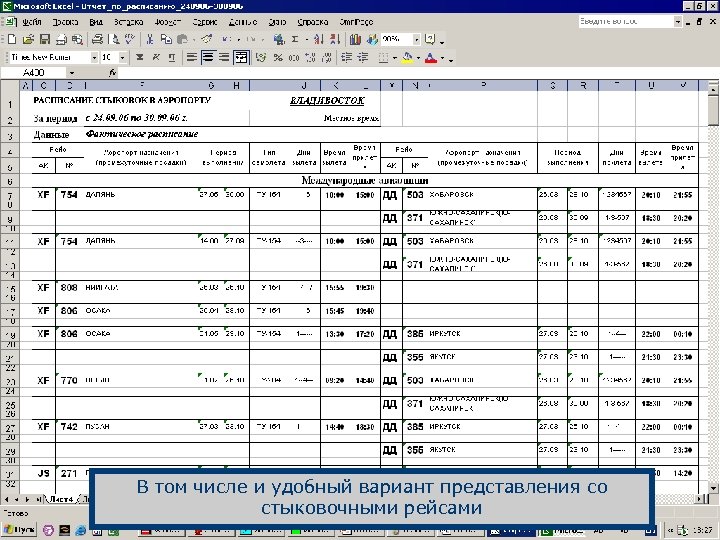Image resolution: width=720 pixels, height=540 pixels.
Task: Switch to the Лист4 sheet tab
Action: (61, 499)
